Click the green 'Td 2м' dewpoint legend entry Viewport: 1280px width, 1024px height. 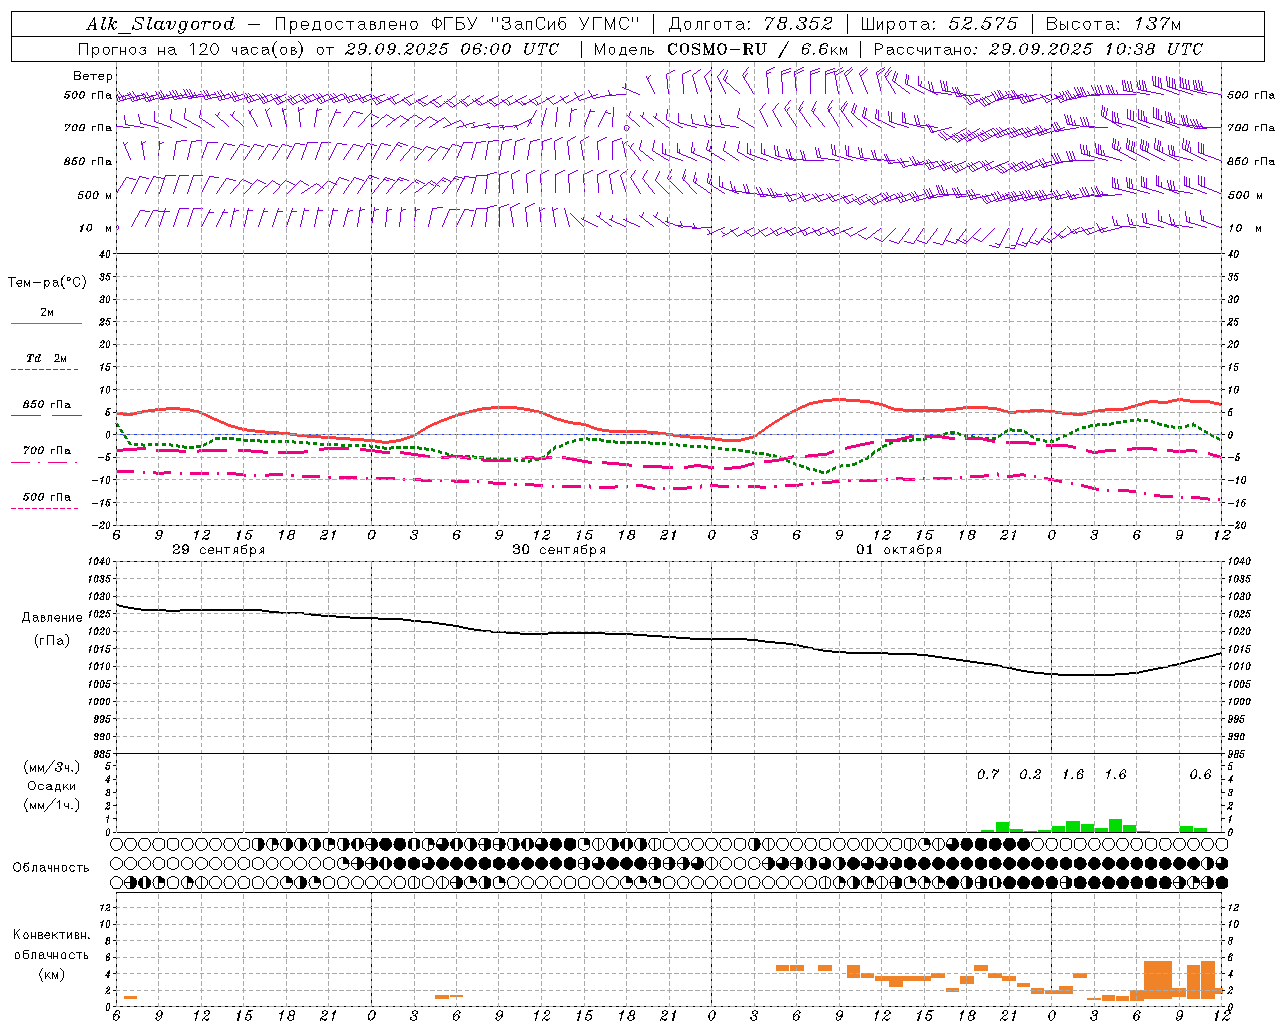(47, 358)
